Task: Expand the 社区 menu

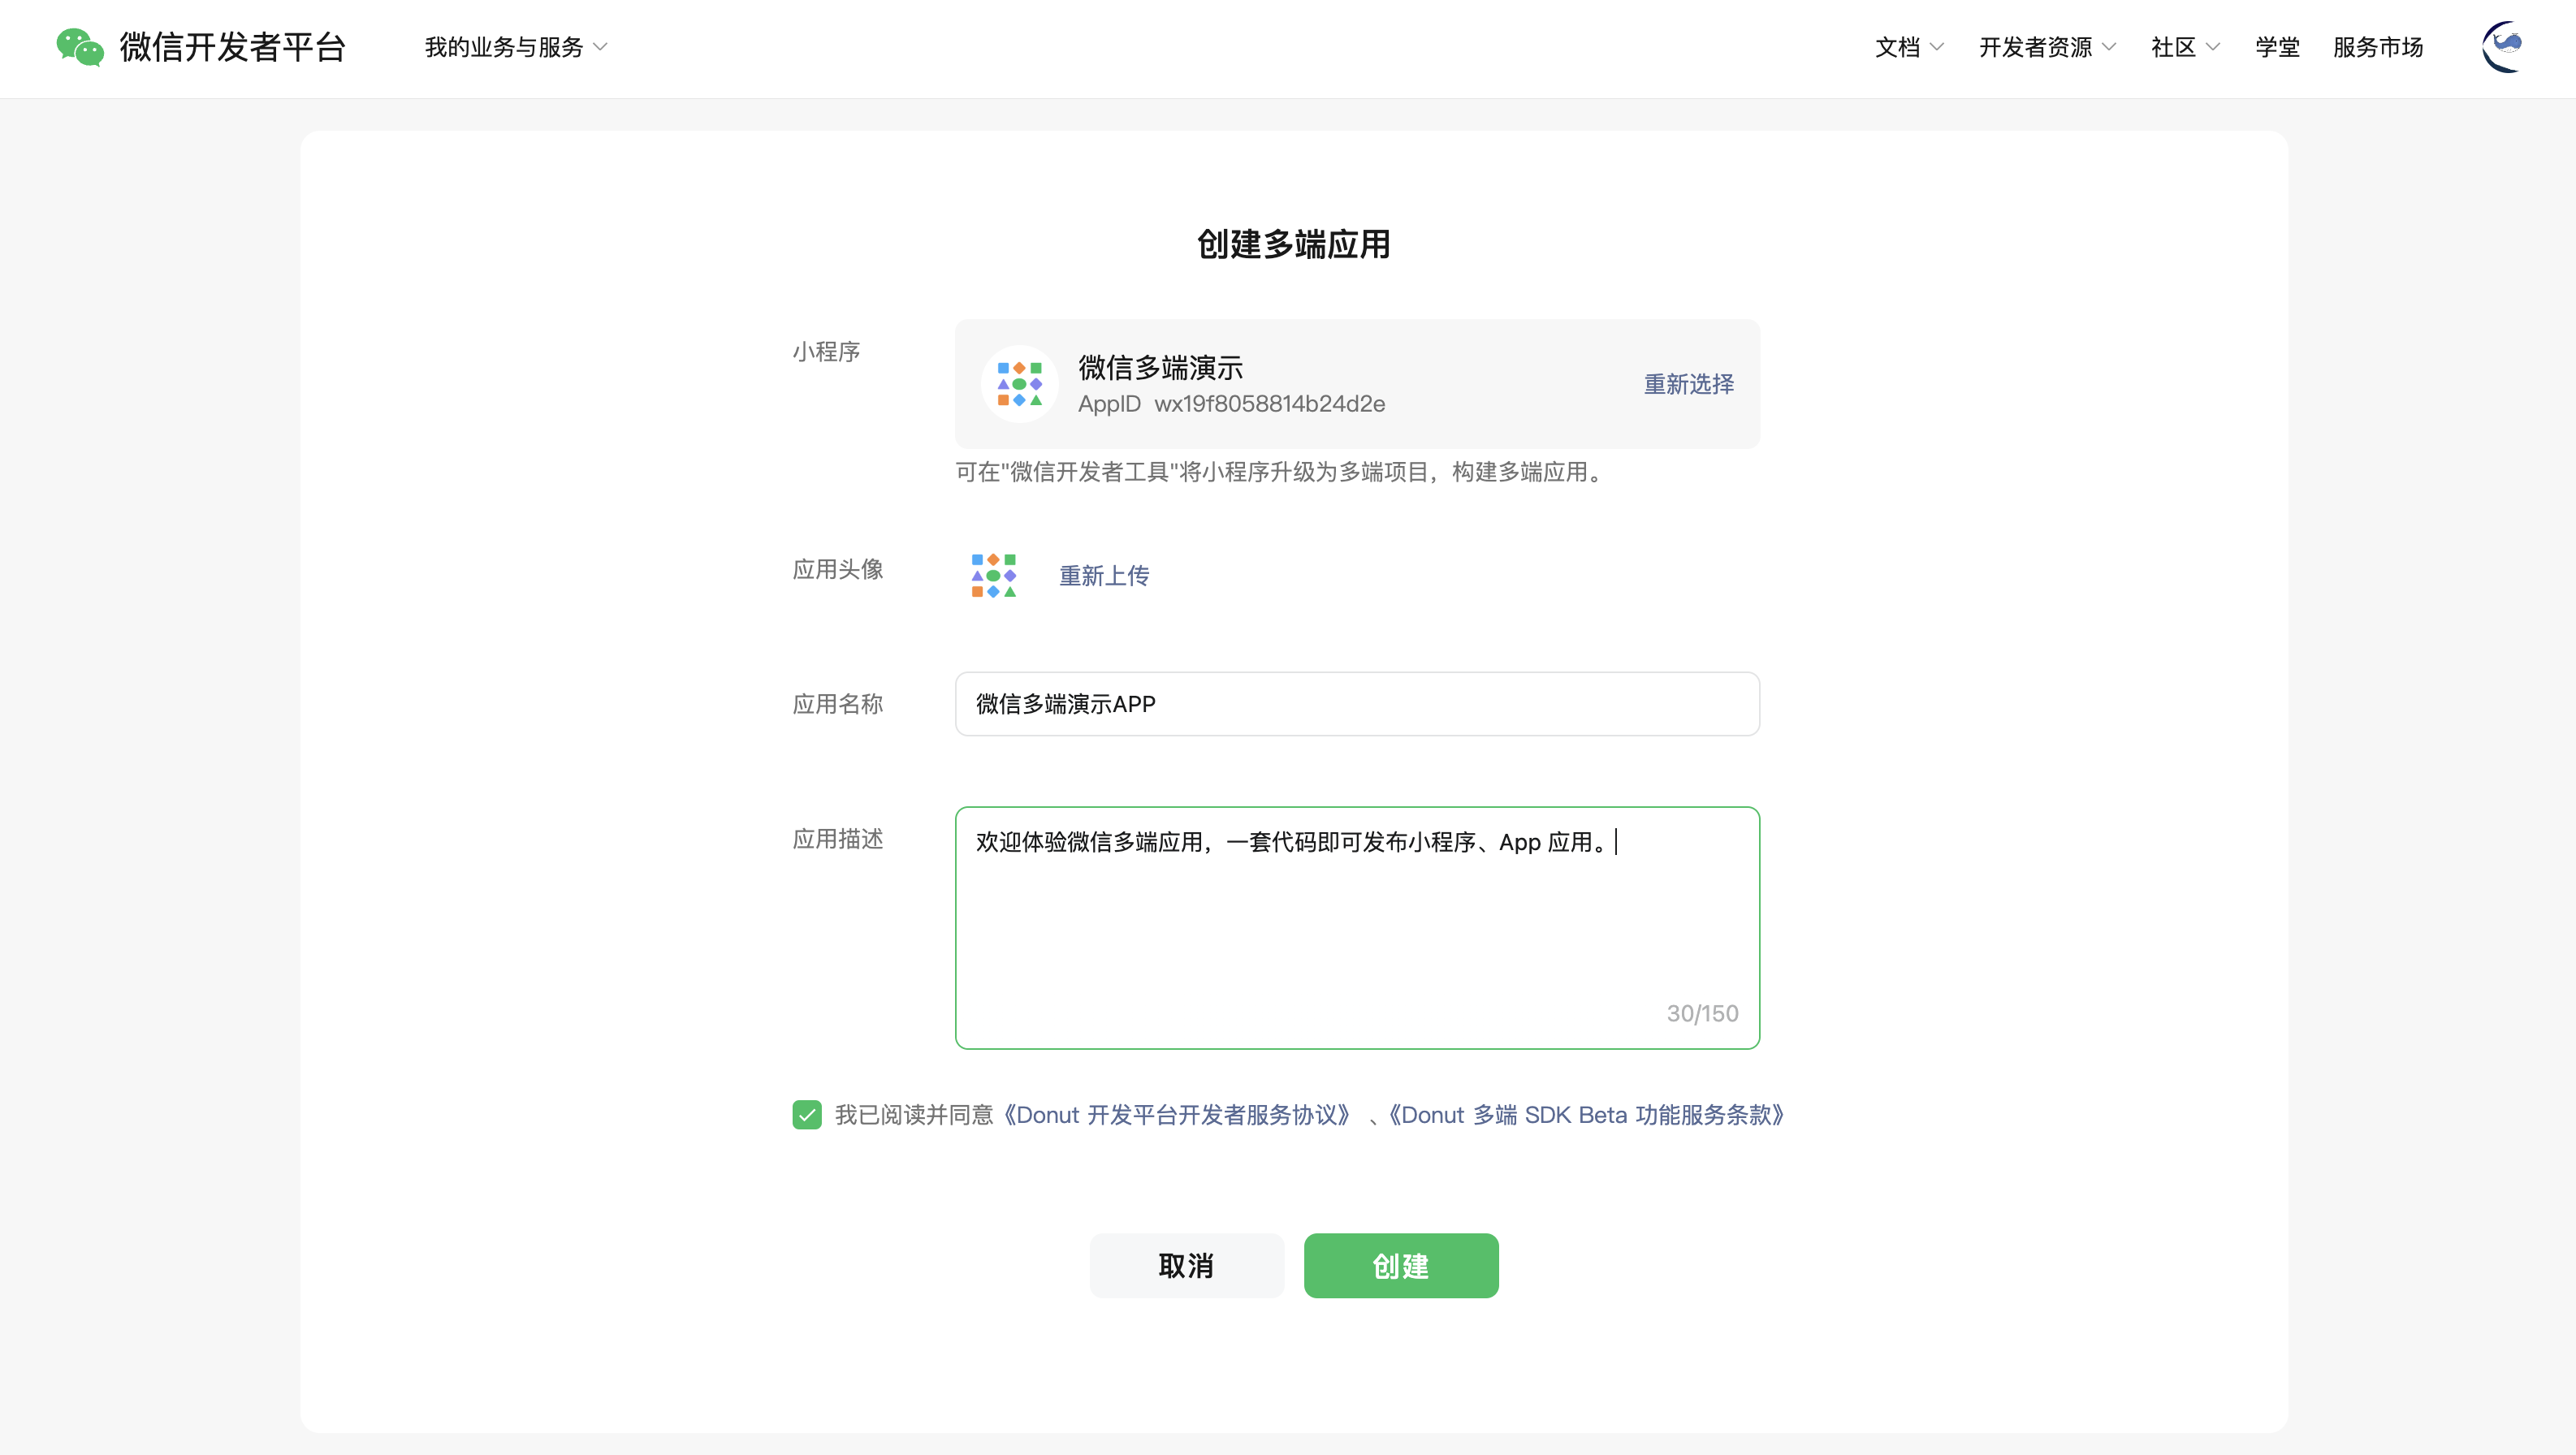Action: tap(2185, 47)
